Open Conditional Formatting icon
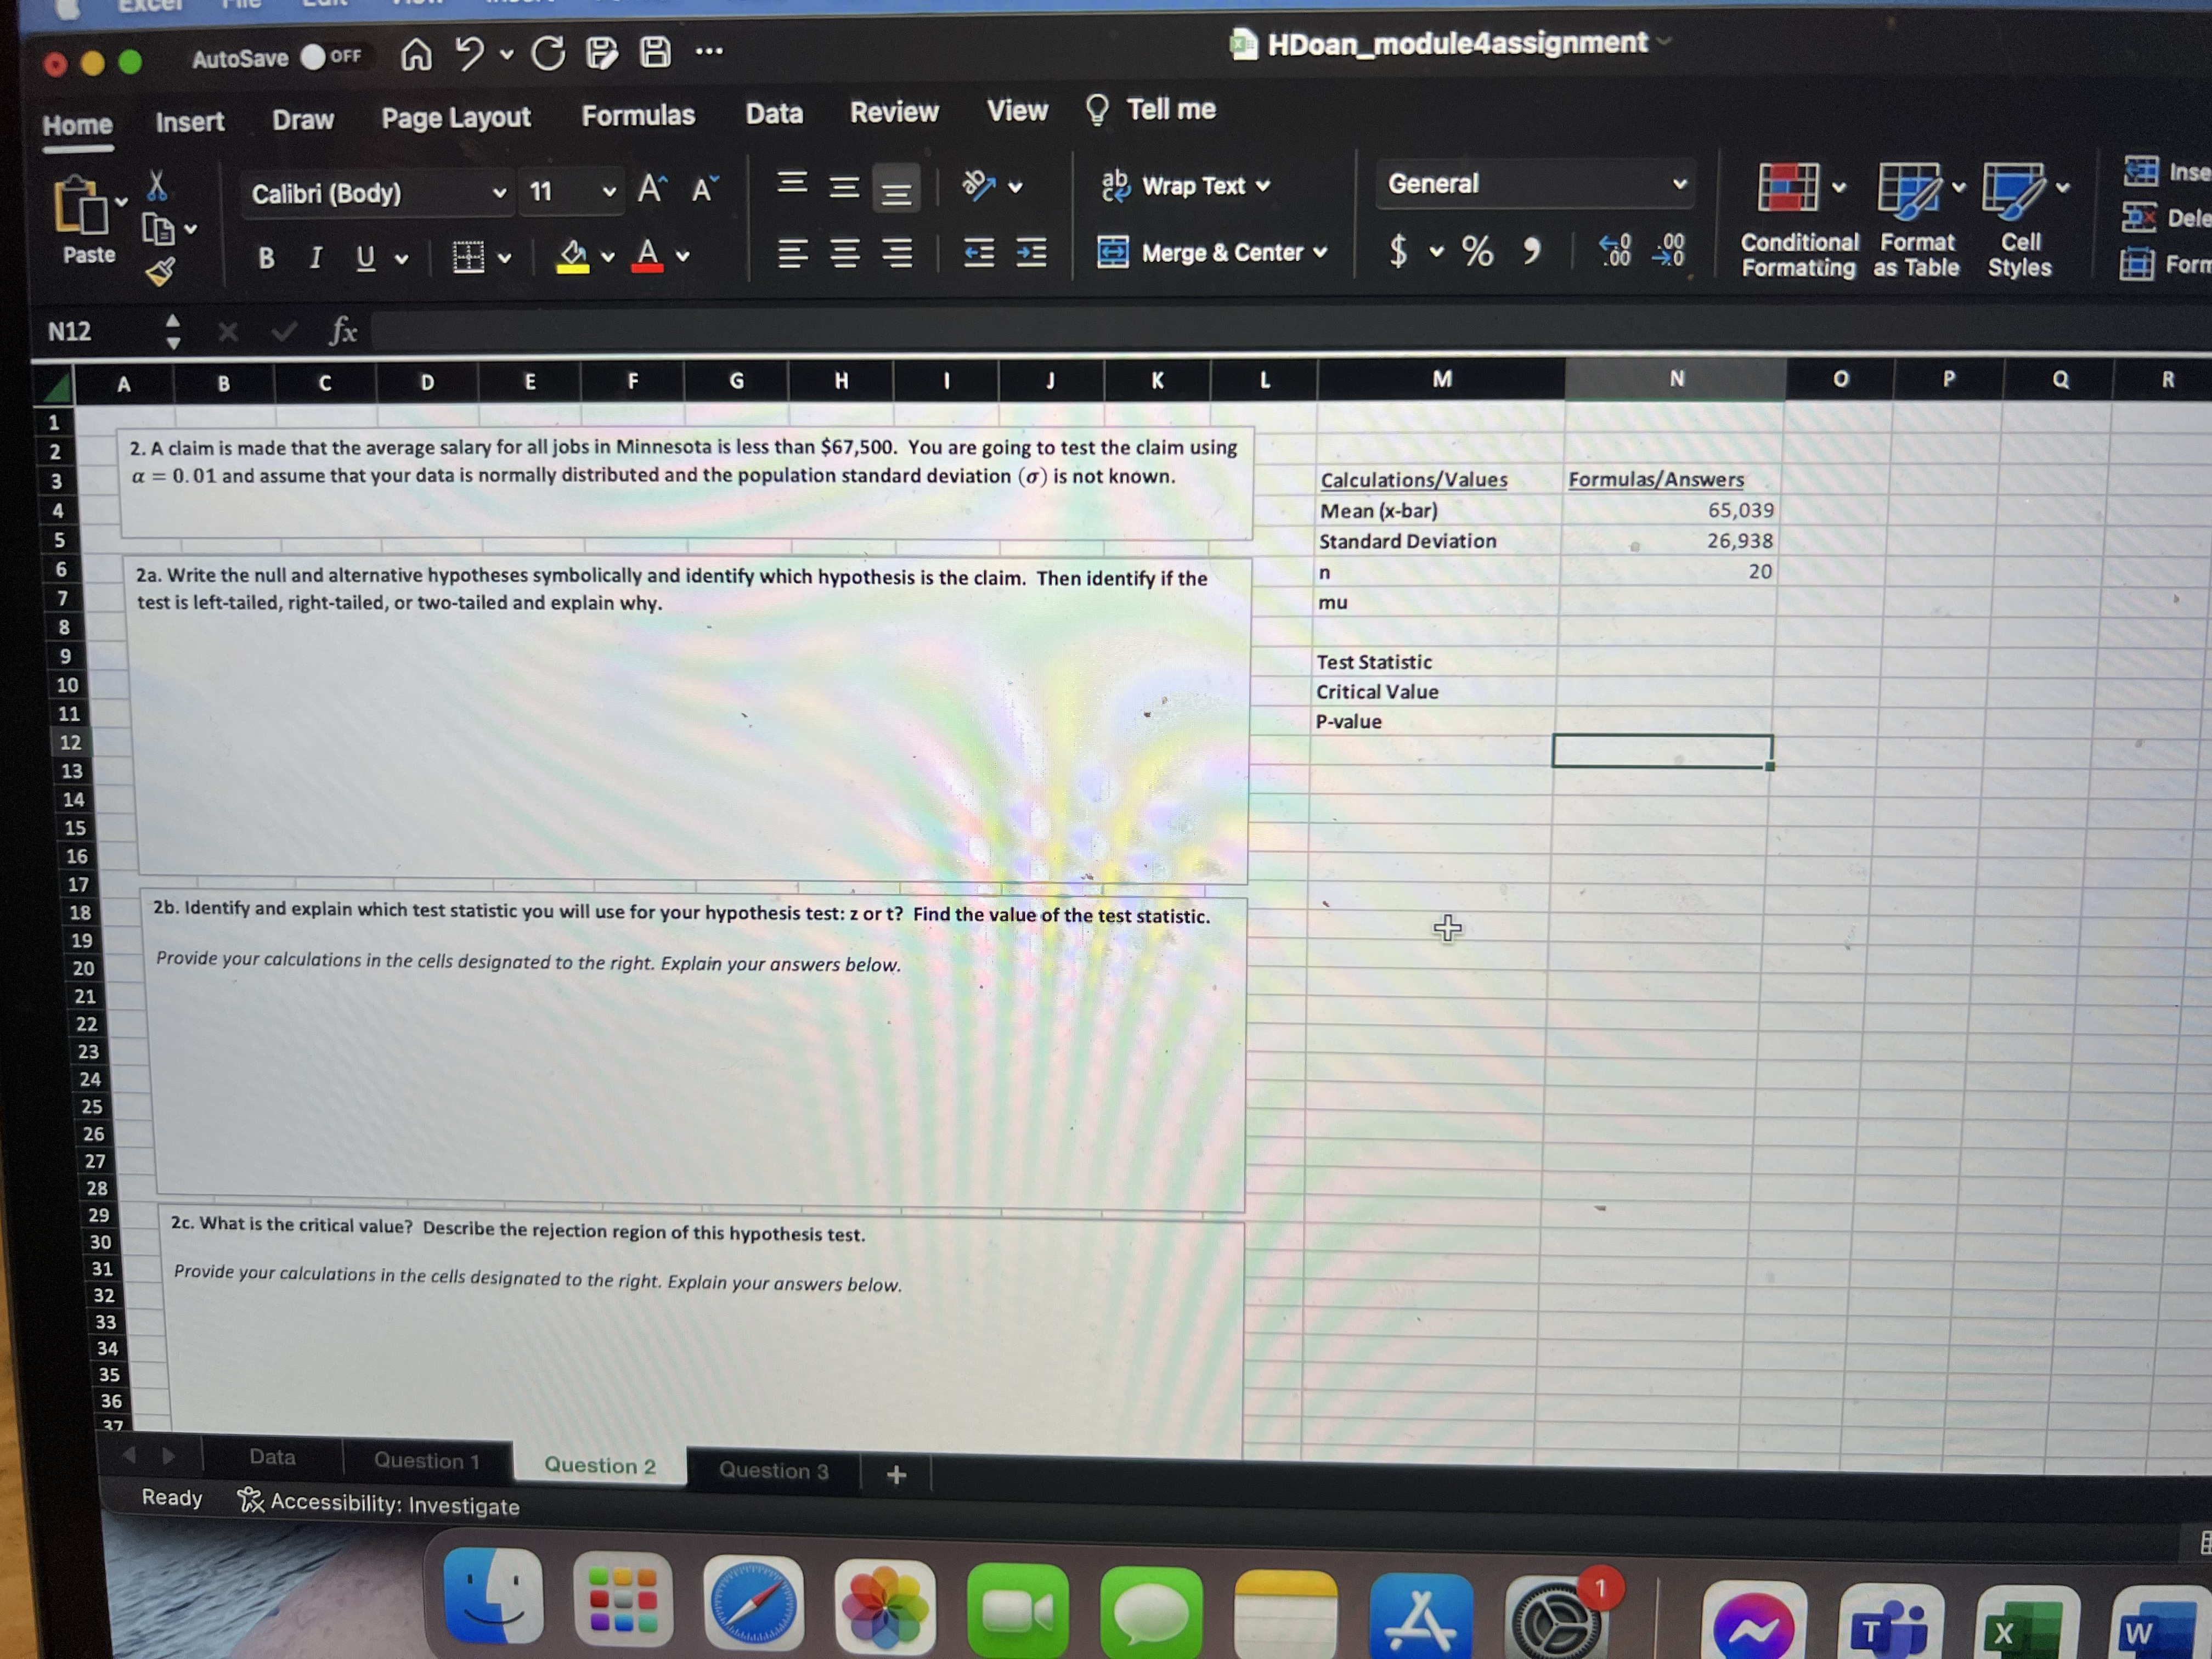 1788,187
